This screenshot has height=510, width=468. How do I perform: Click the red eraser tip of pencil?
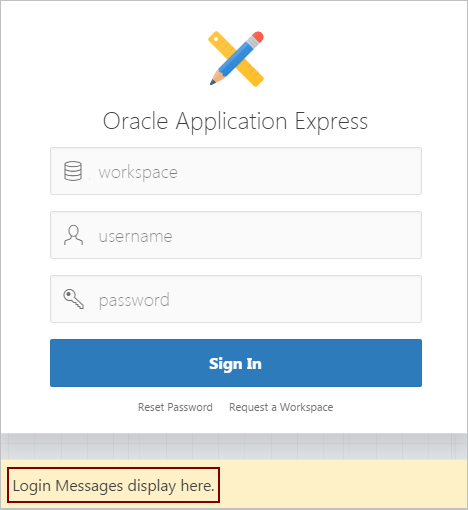(x=257, y=37)
